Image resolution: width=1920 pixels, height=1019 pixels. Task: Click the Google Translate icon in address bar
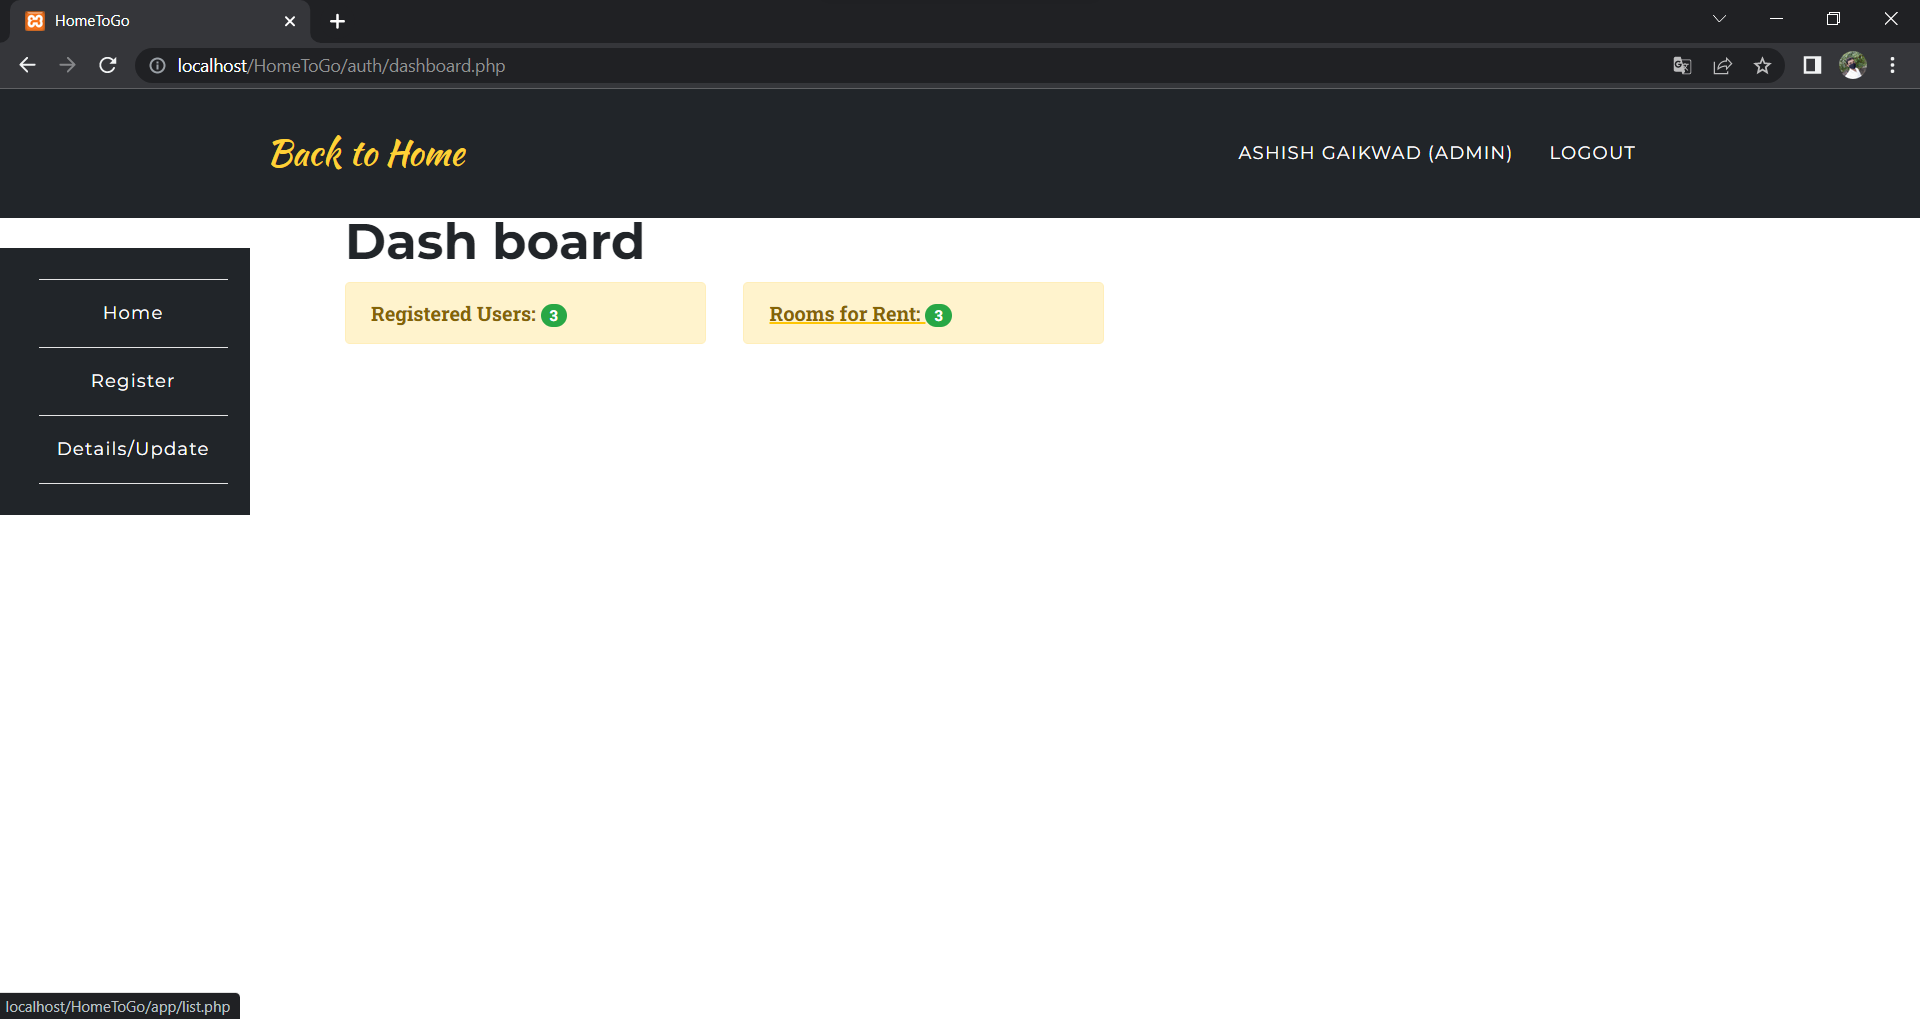pyautogui.click(x=1682, y=65)
